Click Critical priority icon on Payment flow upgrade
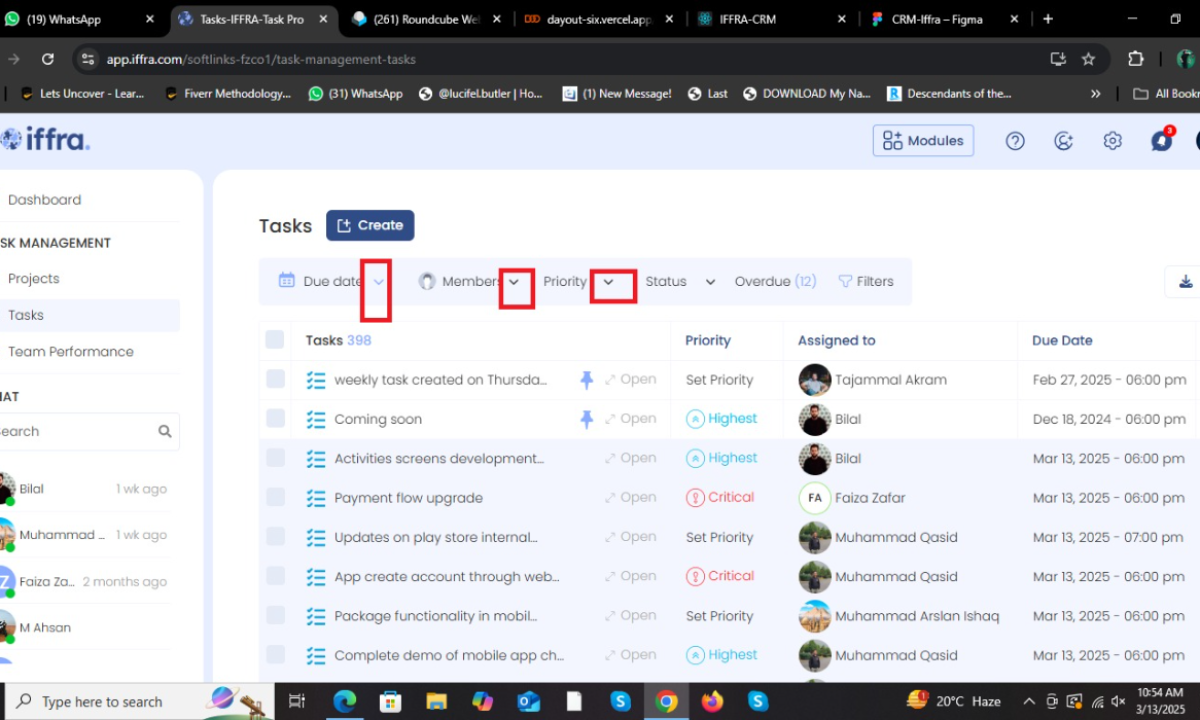Viewport: 1200px width, 720px height. click(x=695, y=498)
